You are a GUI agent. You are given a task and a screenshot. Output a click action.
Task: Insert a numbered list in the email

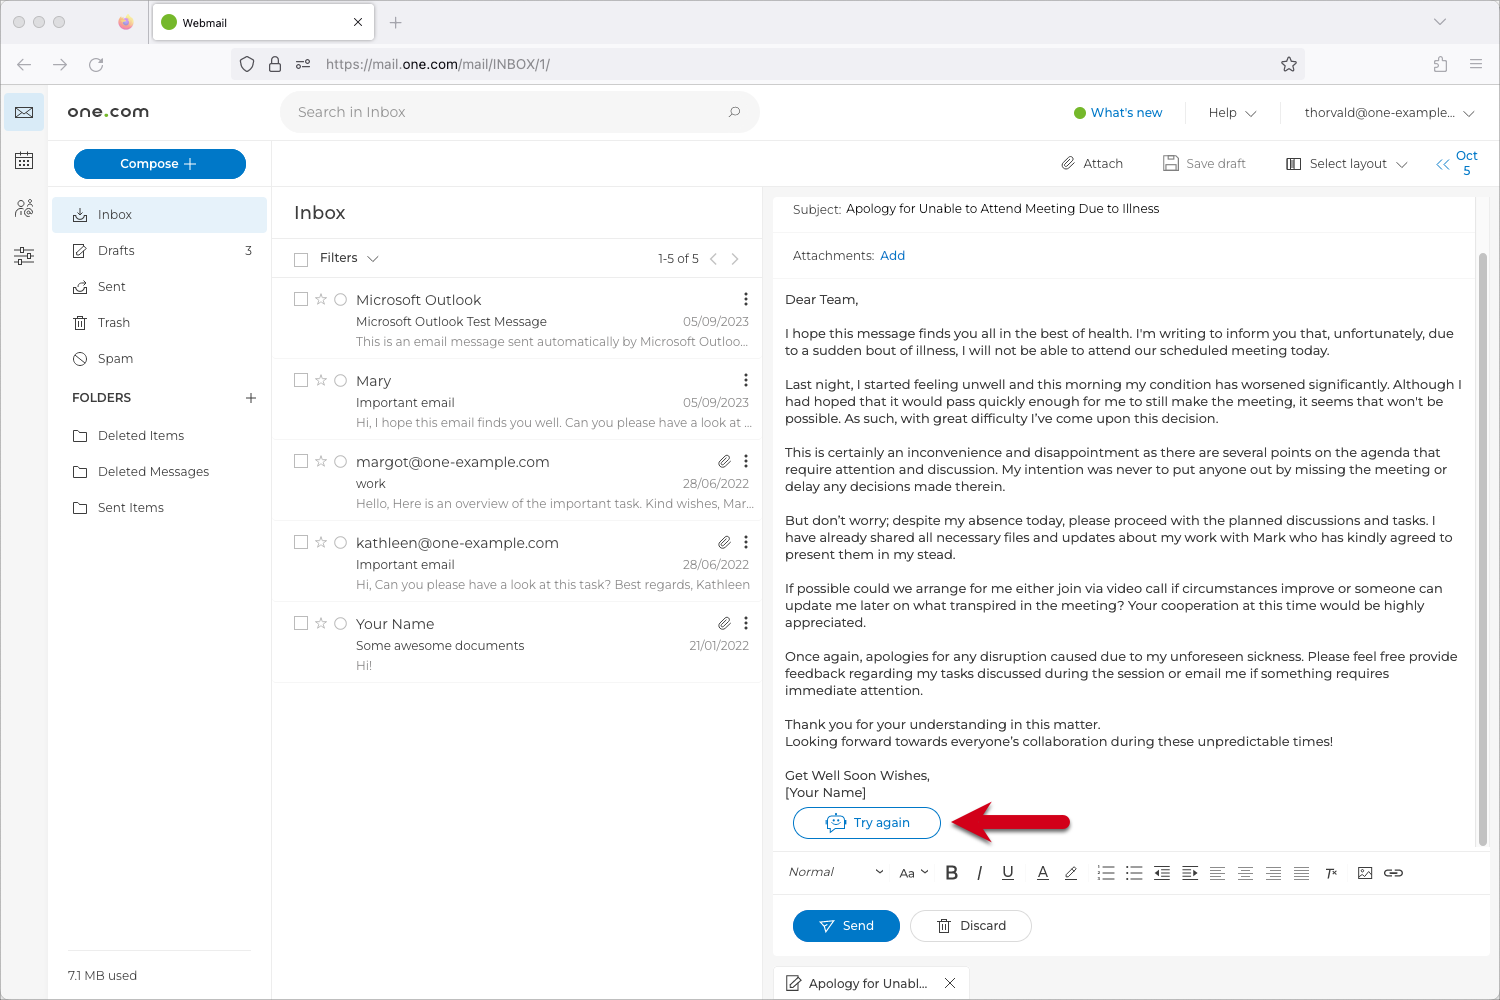click(x=1105, y=872)
